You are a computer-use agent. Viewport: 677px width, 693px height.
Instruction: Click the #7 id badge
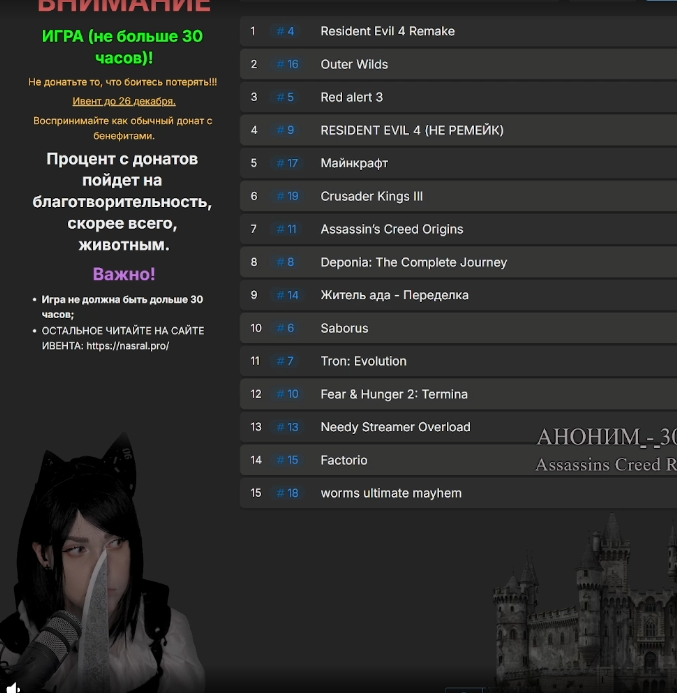(285, 361)
